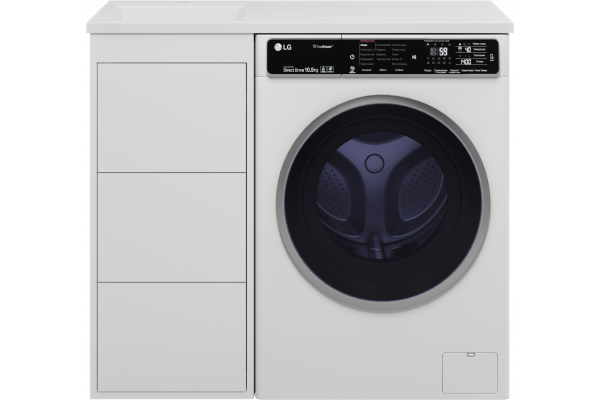The image size is (600, 400).
Task: Open the bottom cabinet drawer
Action: click(x=172, y=337)
